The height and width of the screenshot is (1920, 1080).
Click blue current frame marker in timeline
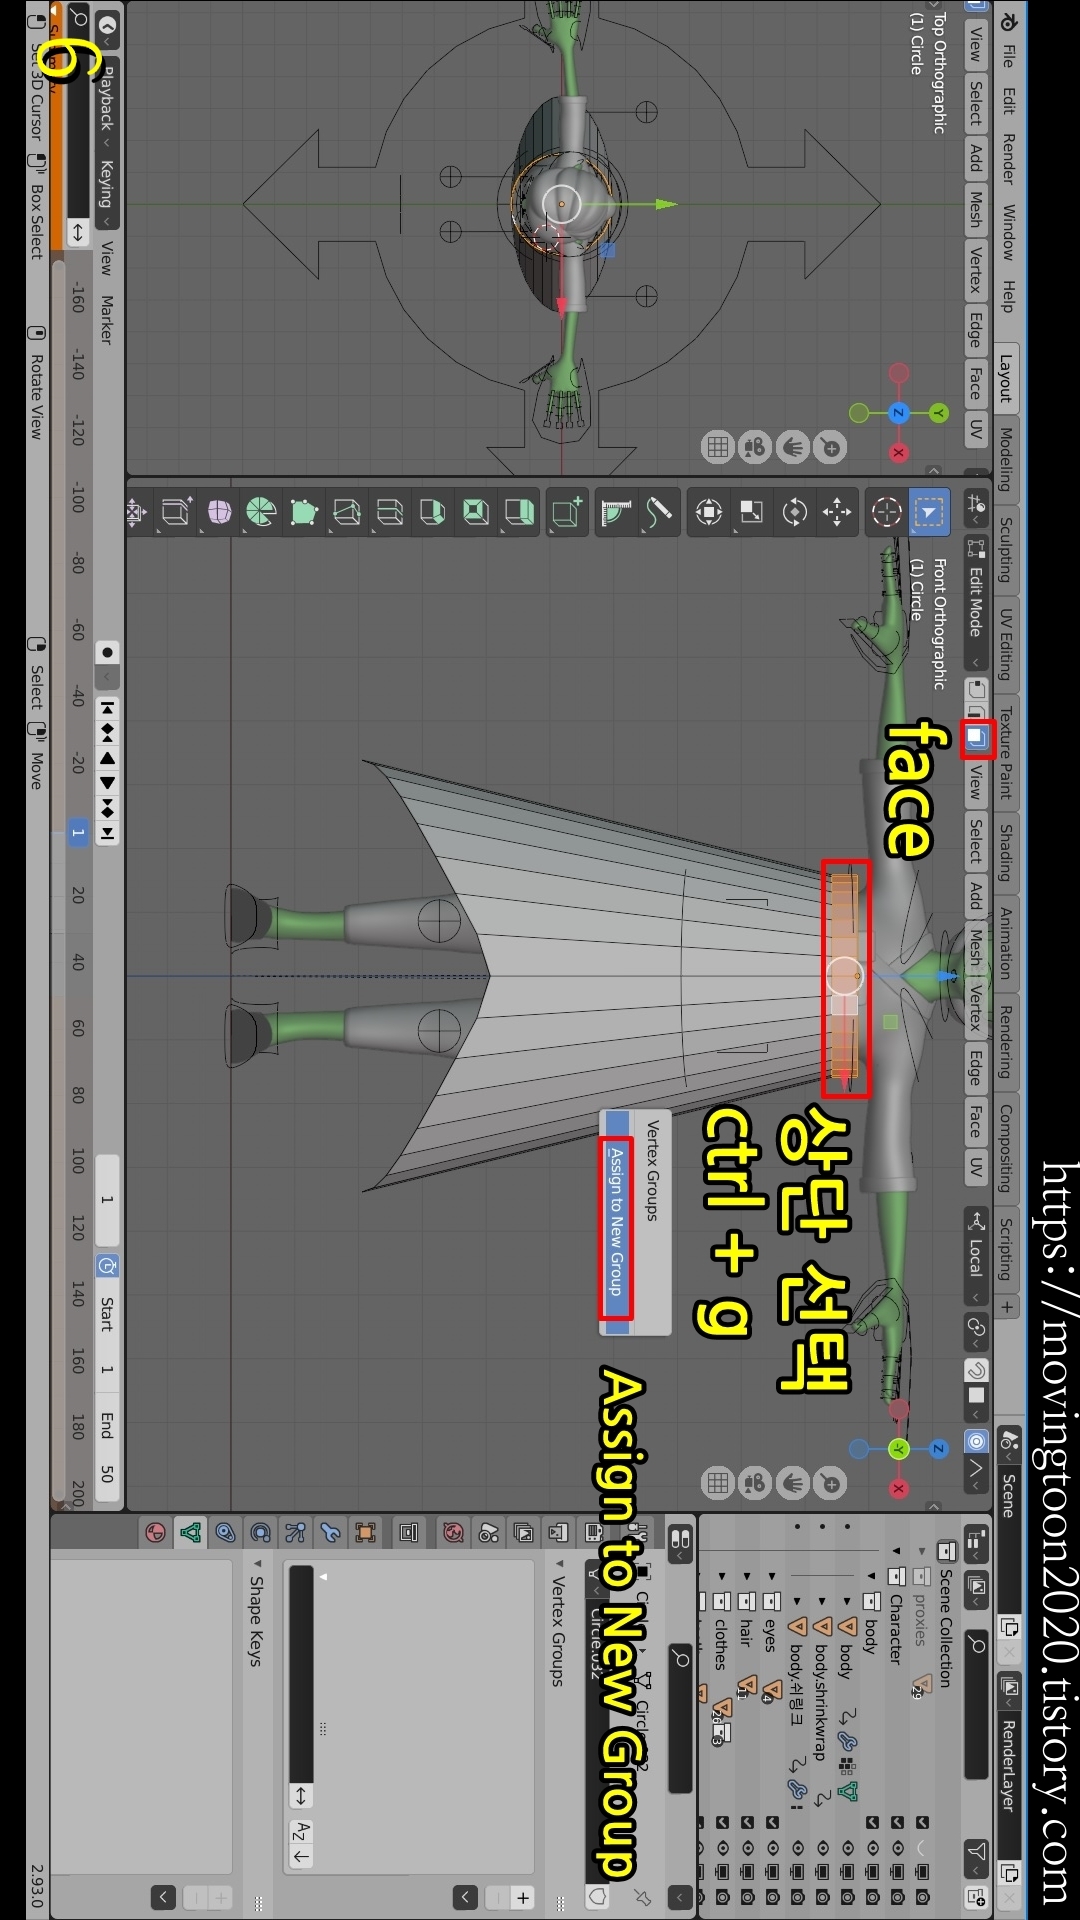click(78, 832)
